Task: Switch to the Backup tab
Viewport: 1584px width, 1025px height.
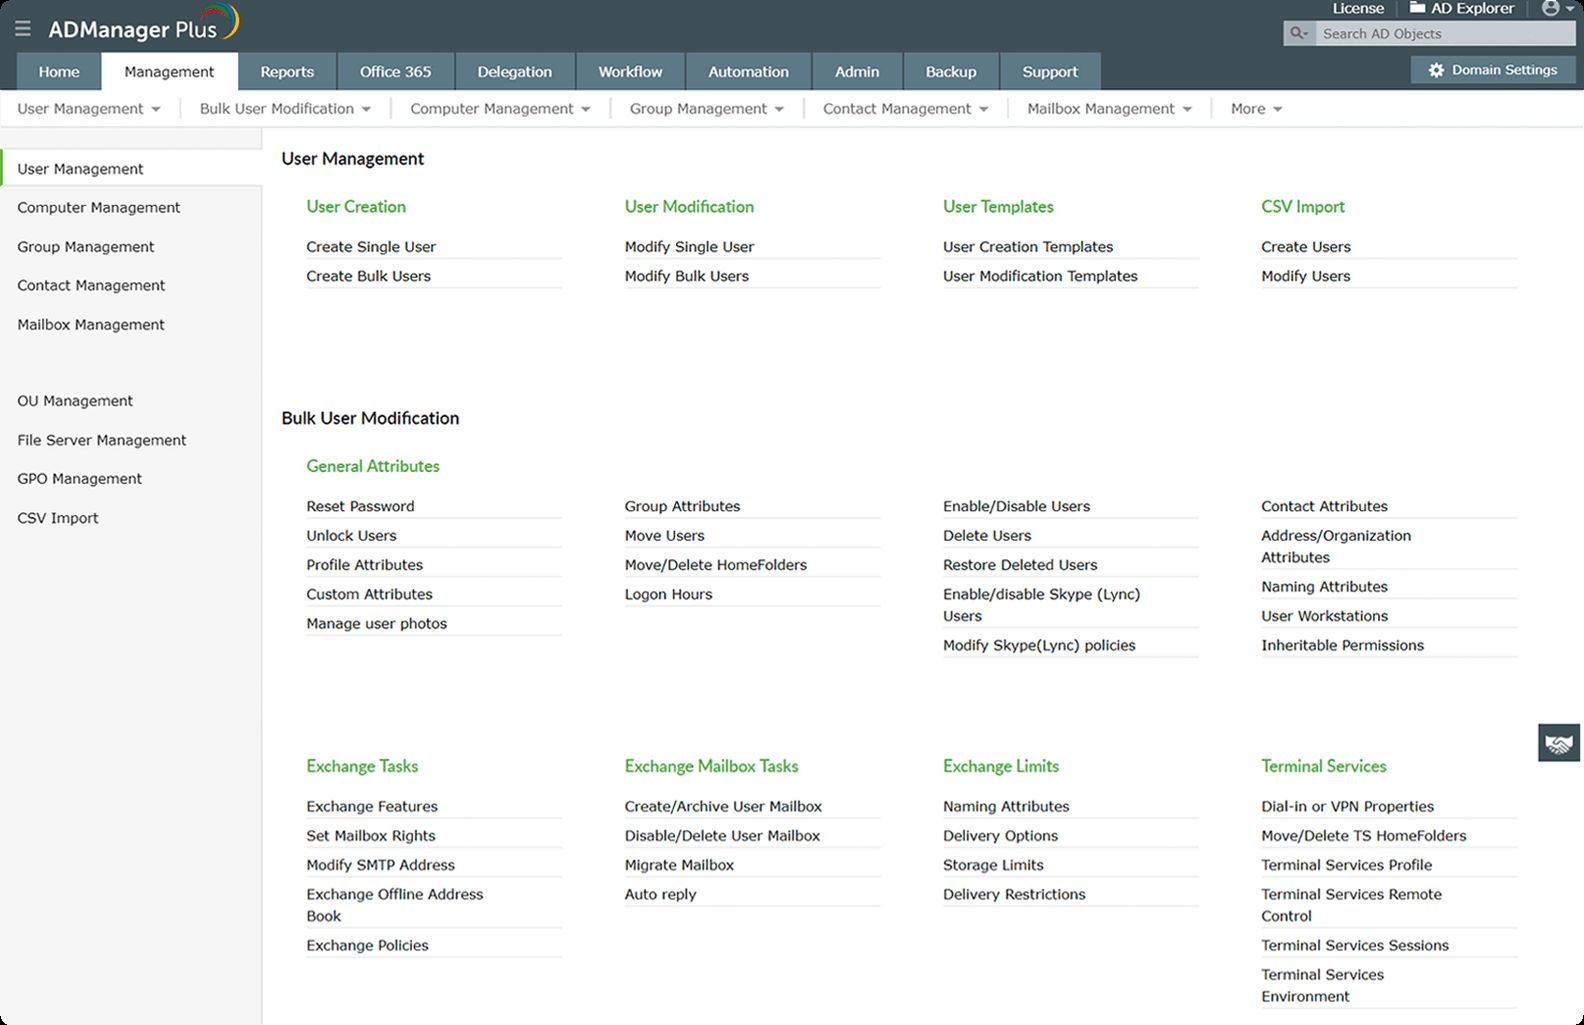Action: click(951, 72)
